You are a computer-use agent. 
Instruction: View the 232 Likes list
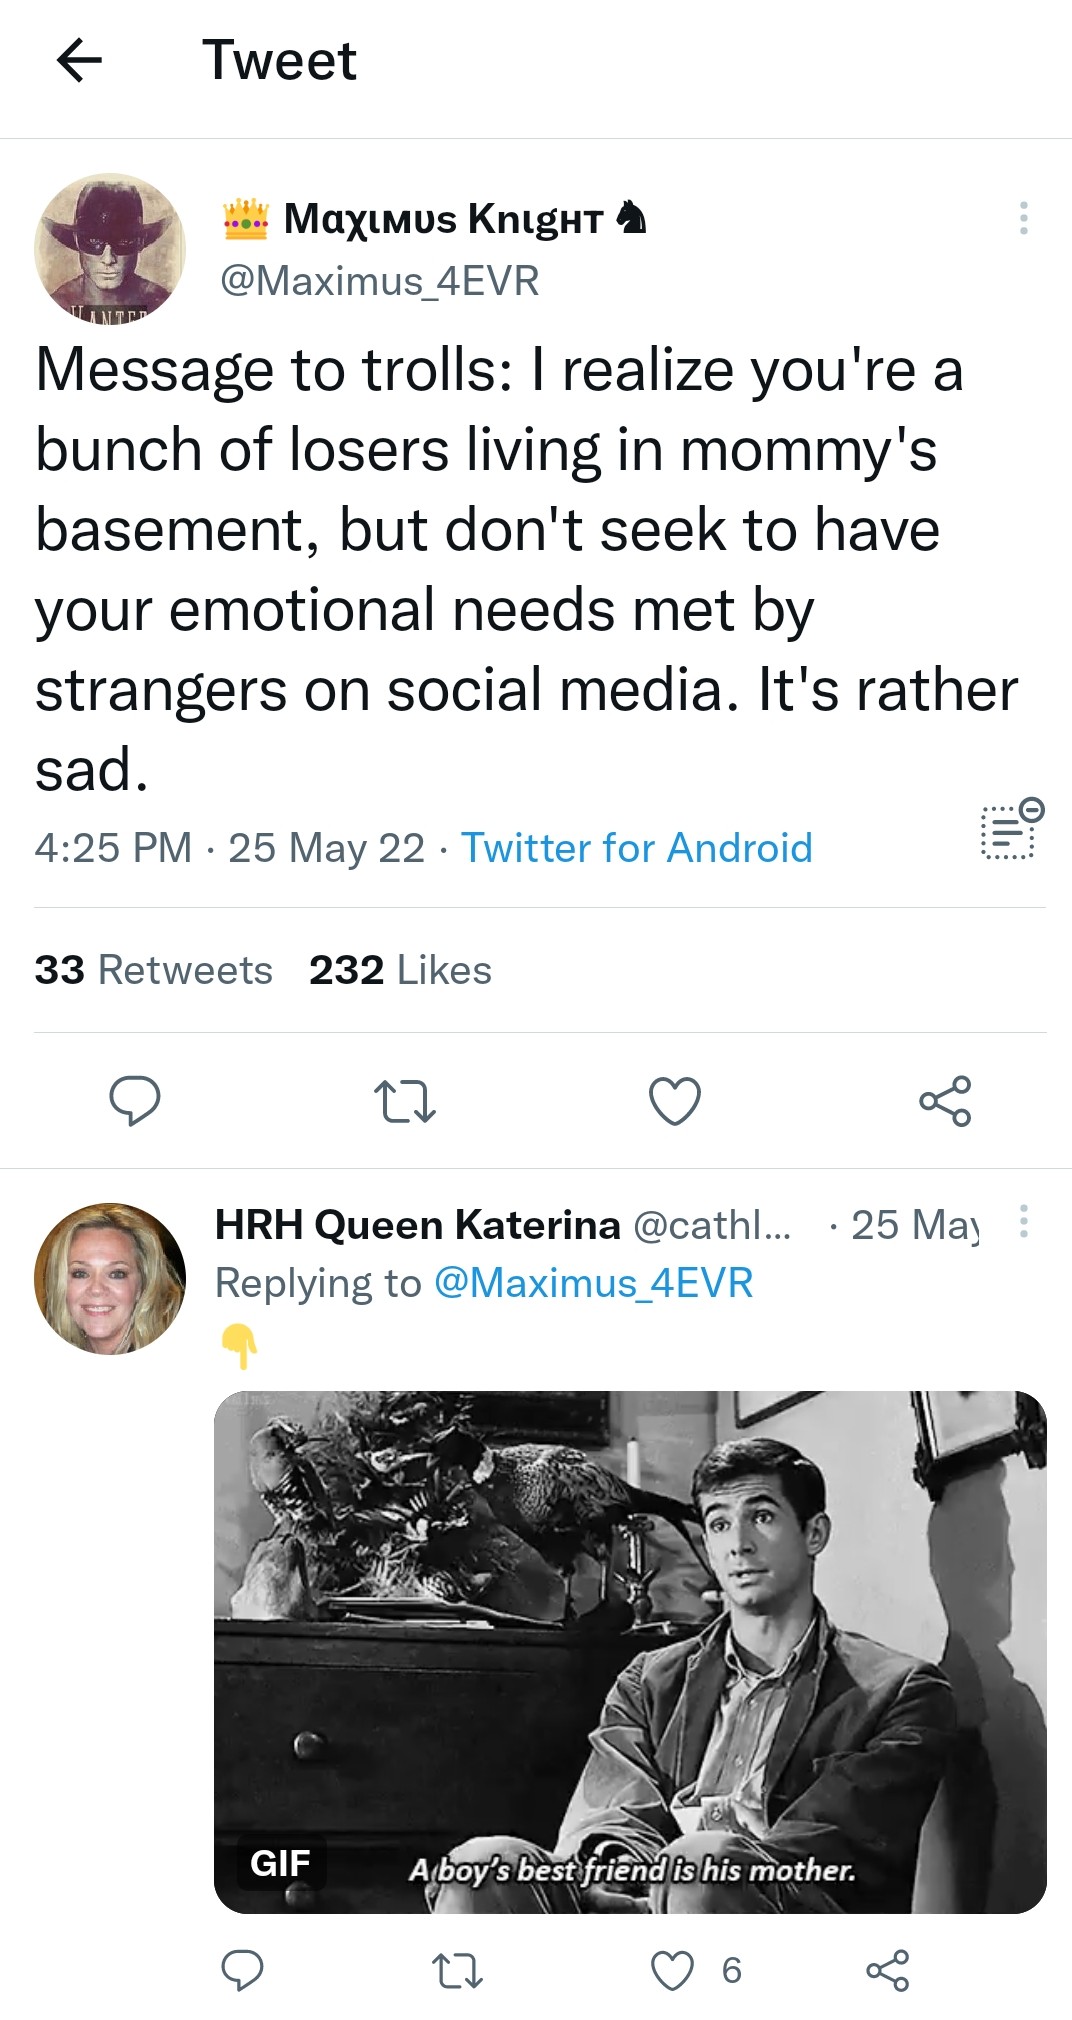[x=400, y=970]
